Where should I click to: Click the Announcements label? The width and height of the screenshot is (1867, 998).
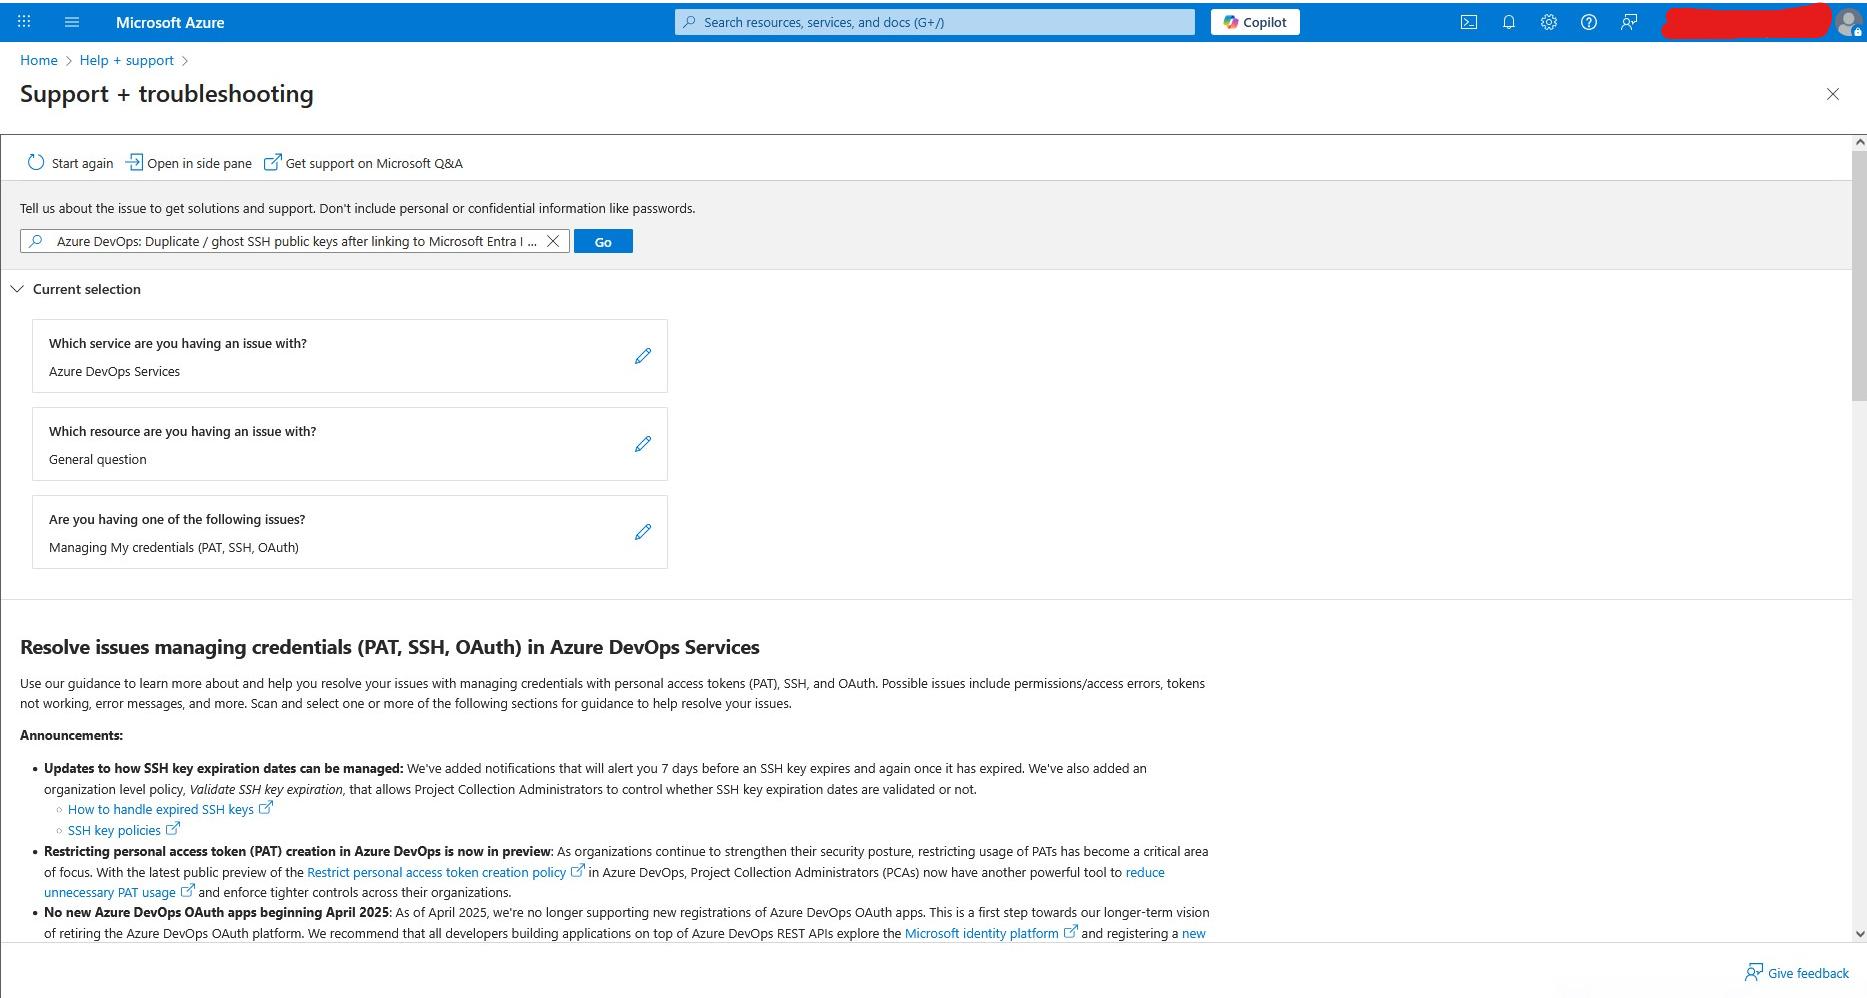72,735
